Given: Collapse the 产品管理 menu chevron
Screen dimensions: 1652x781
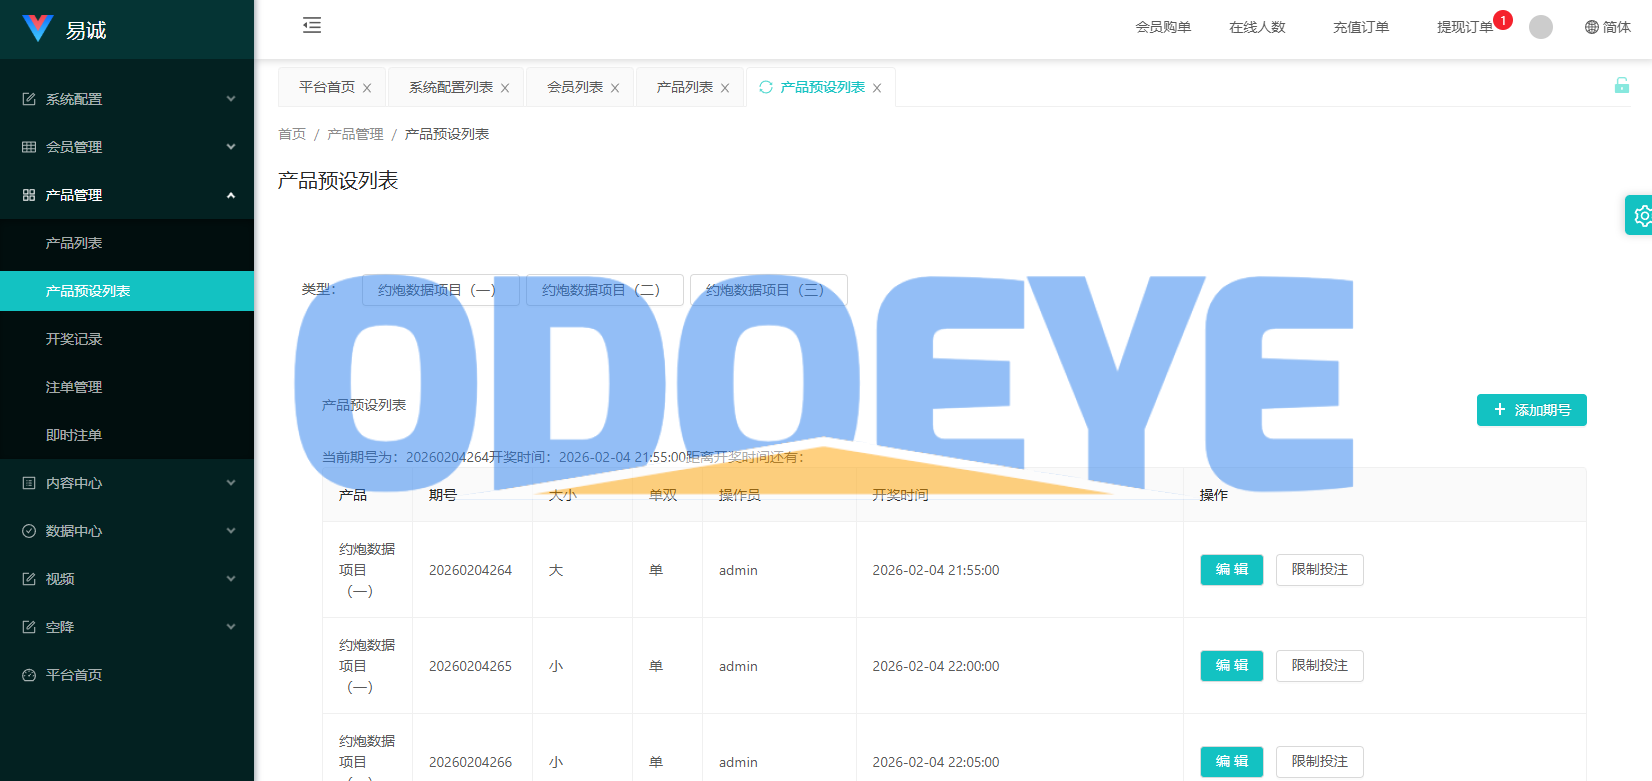Looking at the screenshot, I should click(x=231, y=195).
